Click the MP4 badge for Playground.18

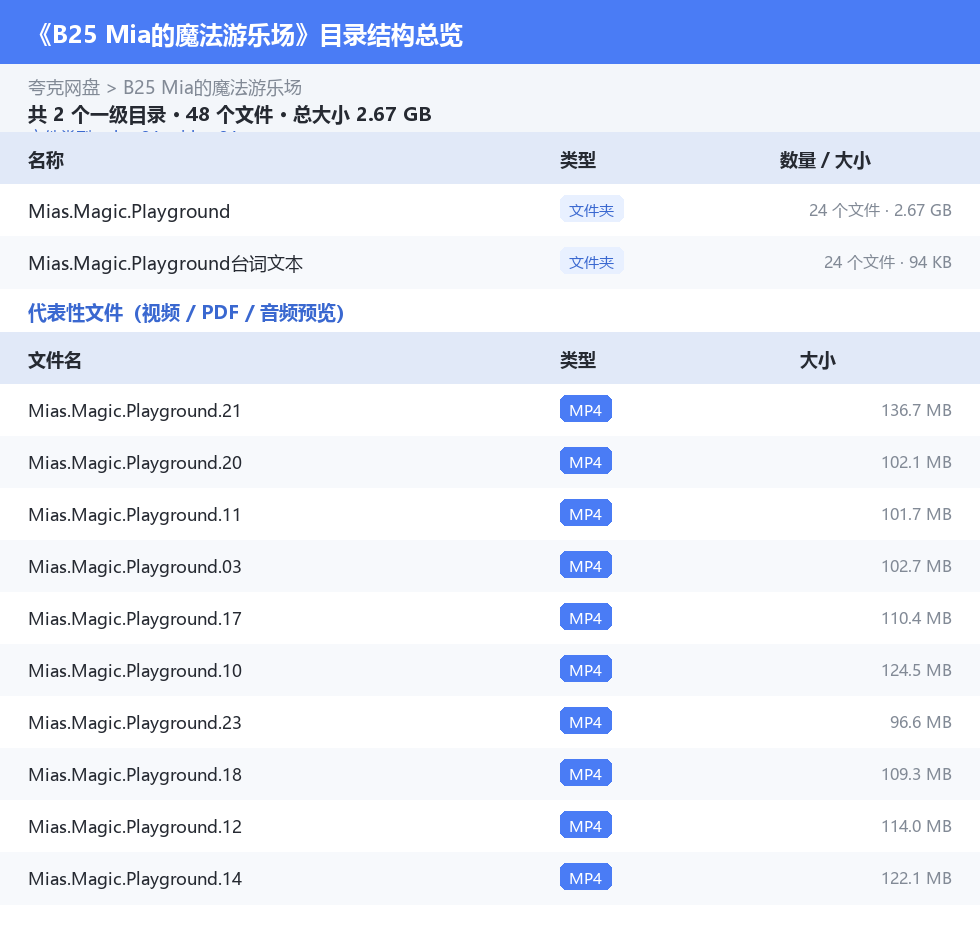586,772
